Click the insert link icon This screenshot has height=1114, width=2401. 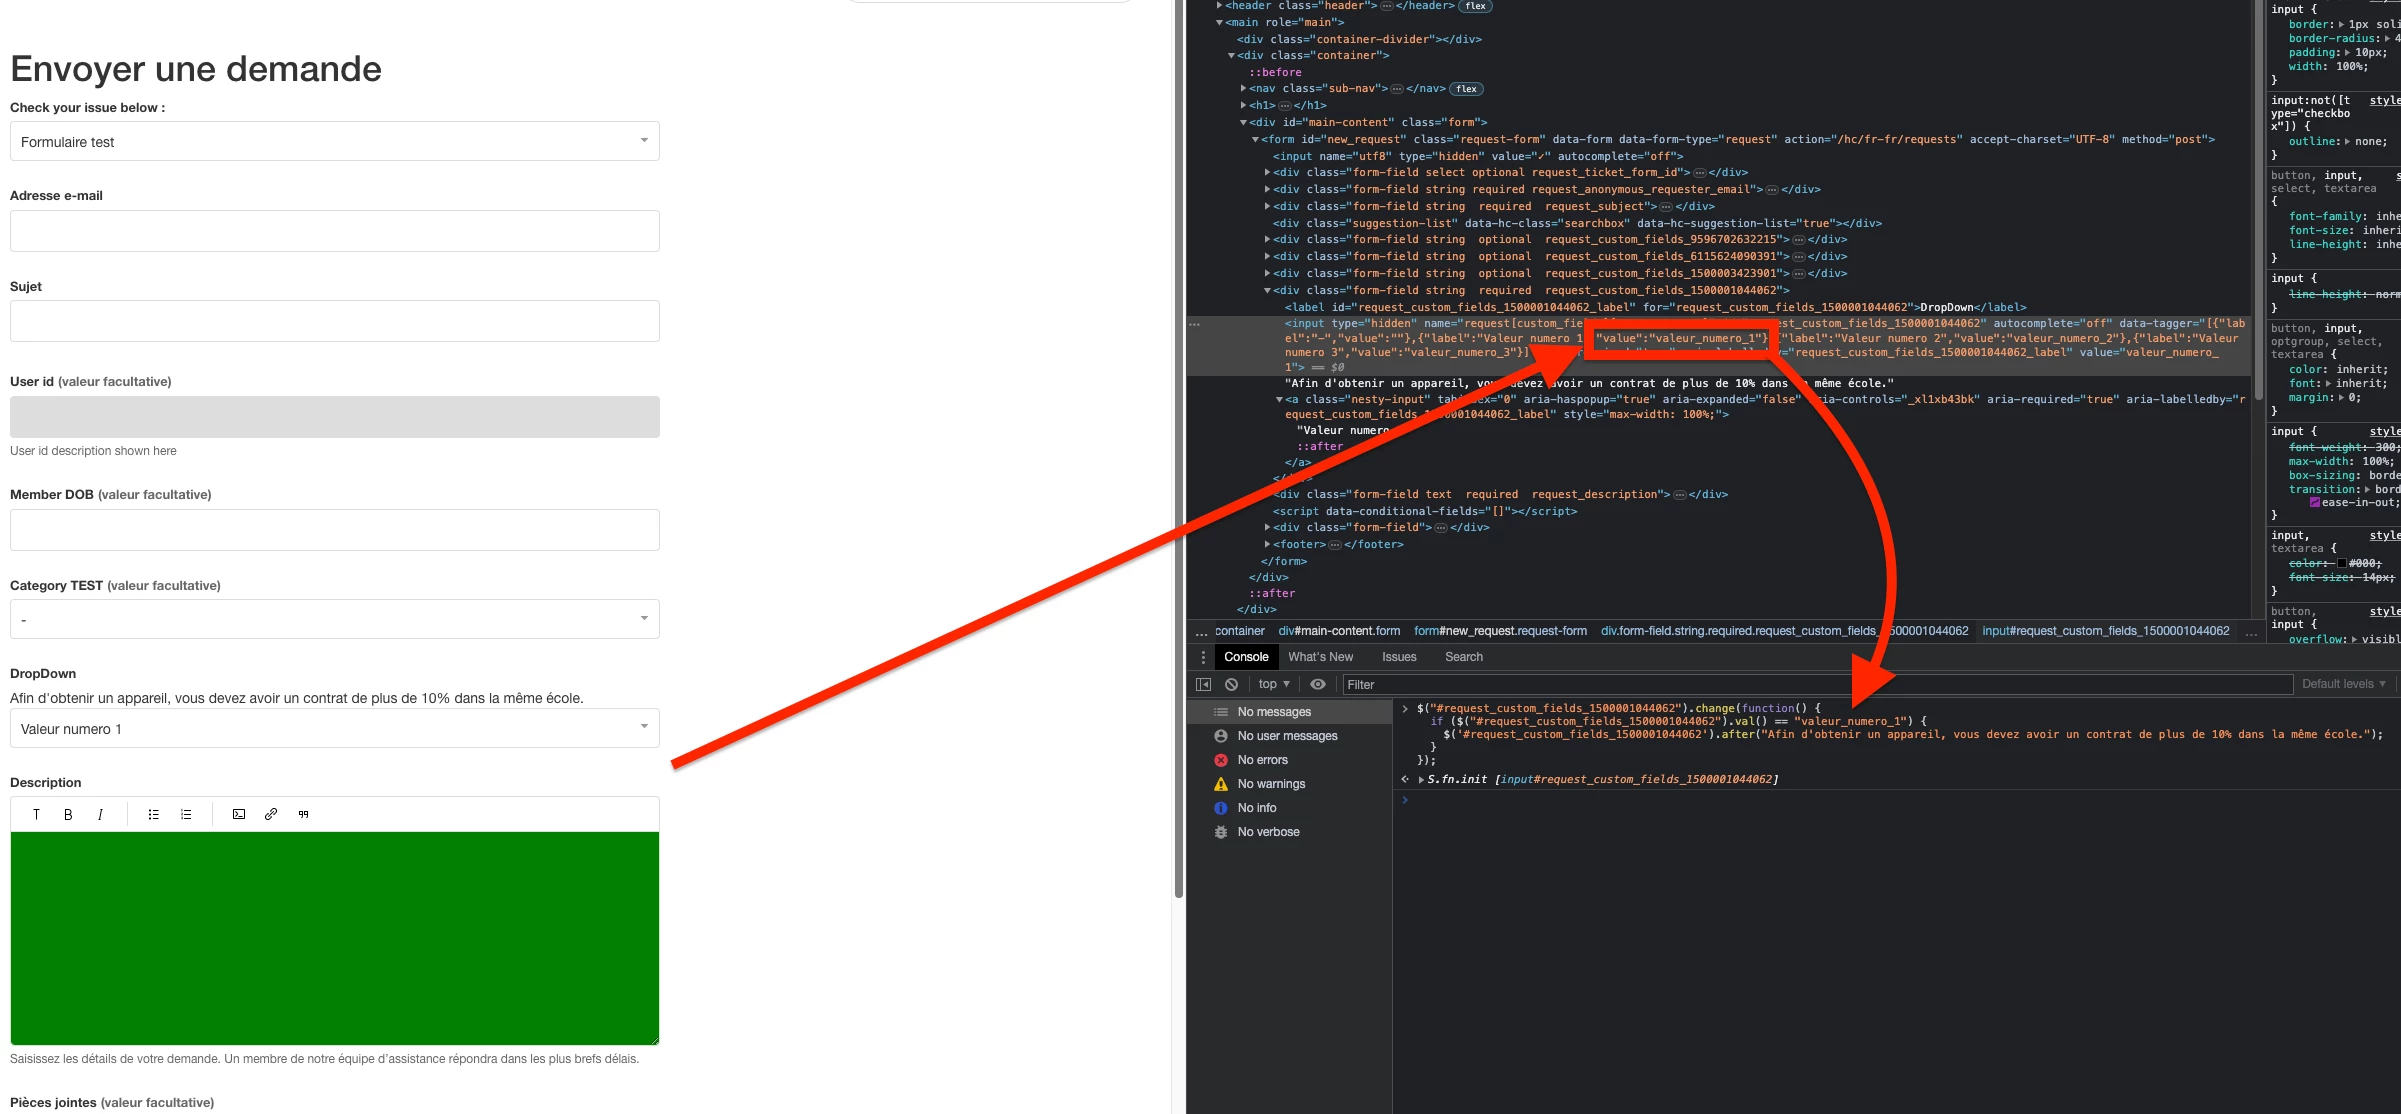tap(271, 814)
